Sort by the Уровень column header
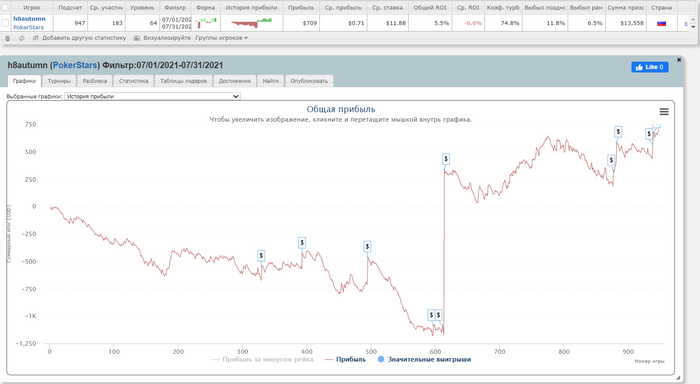This screenshot has width=700, height=384. [x=142, y=8]
